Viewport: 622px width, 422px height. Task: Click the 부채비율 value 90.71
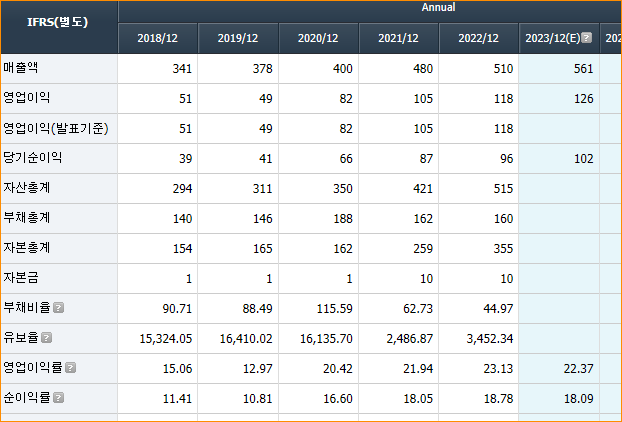[x=177, y=309]
